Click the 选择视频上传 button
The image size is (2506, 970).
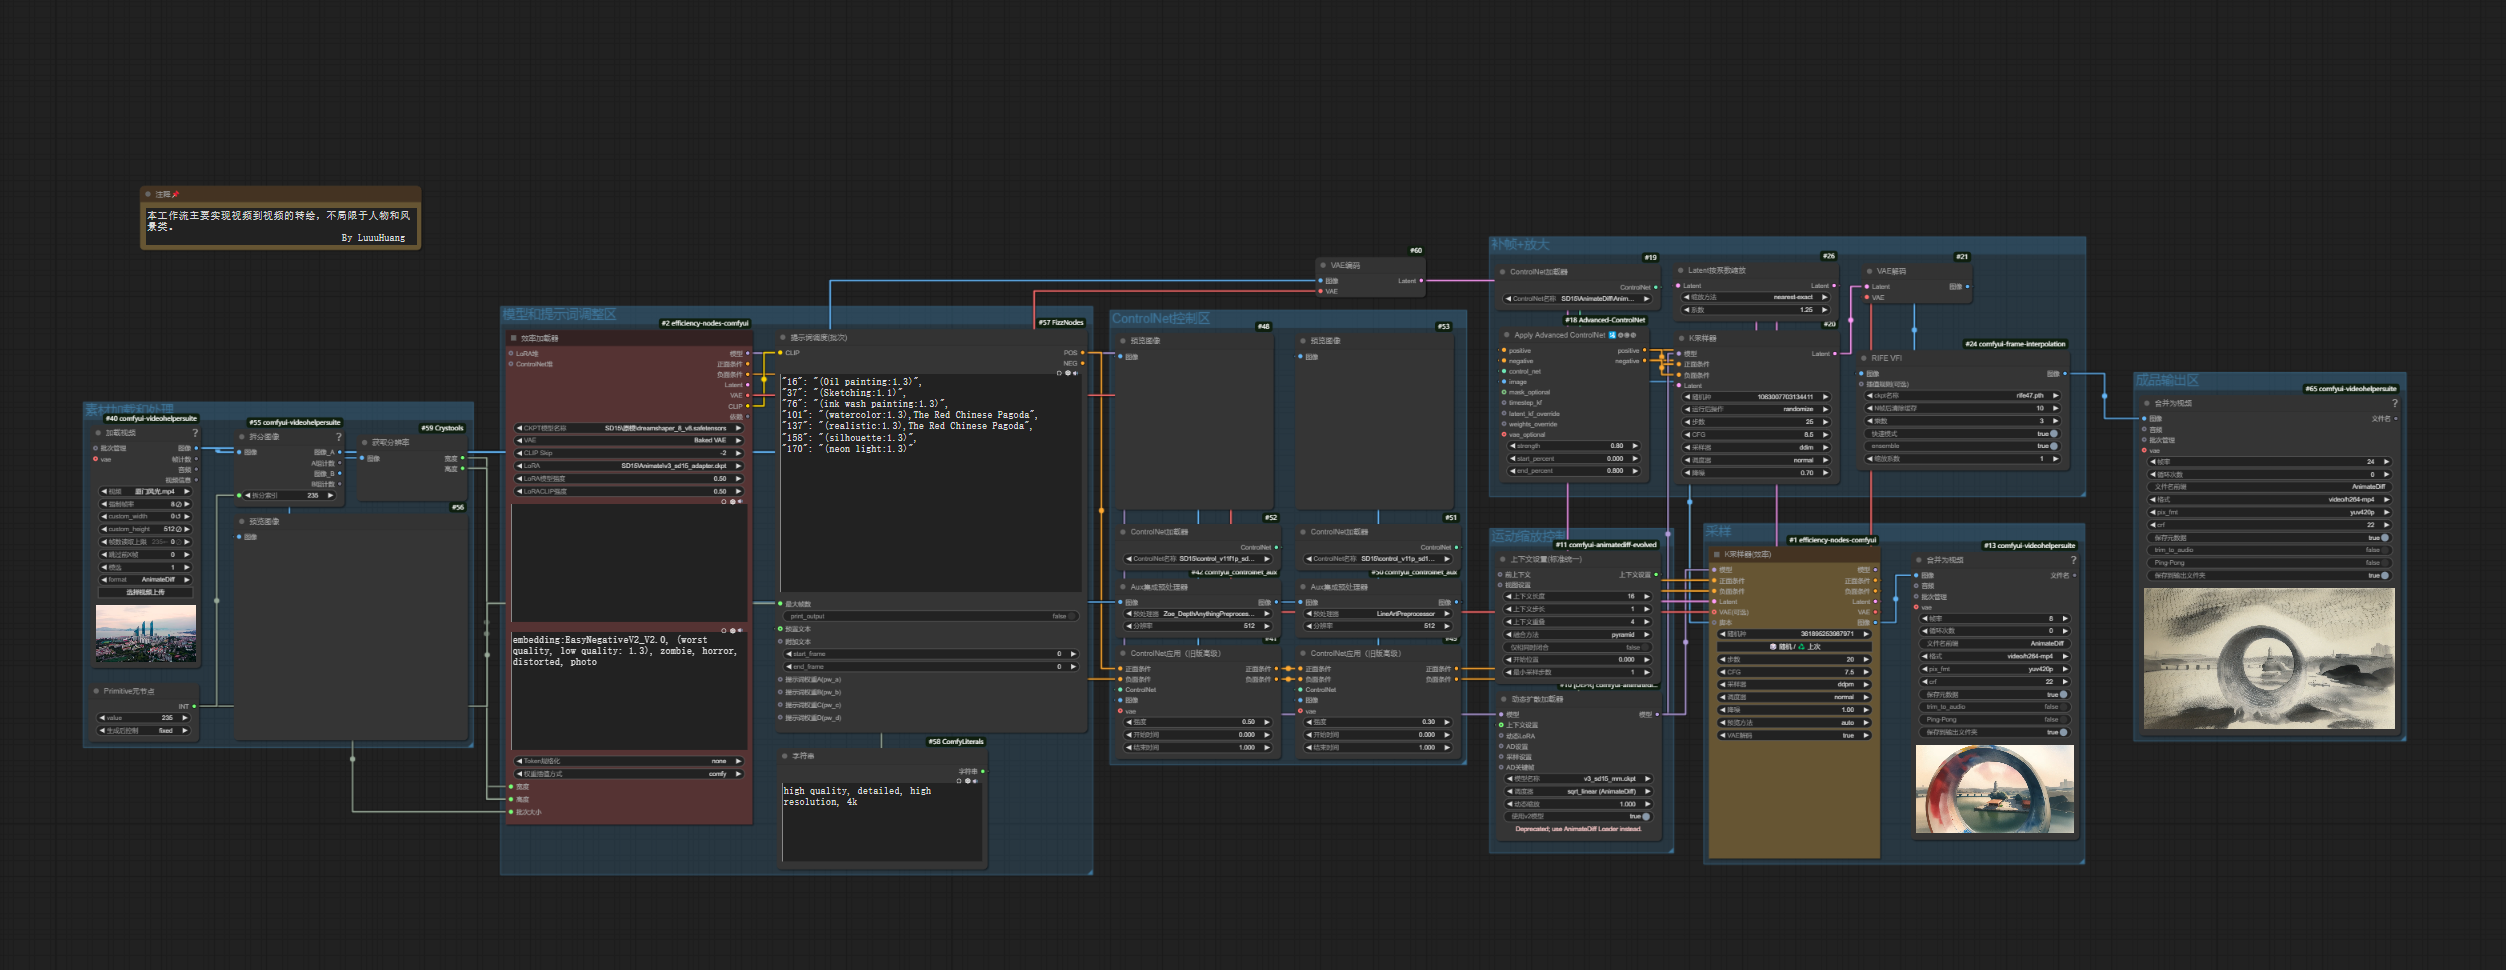(145, 592)
